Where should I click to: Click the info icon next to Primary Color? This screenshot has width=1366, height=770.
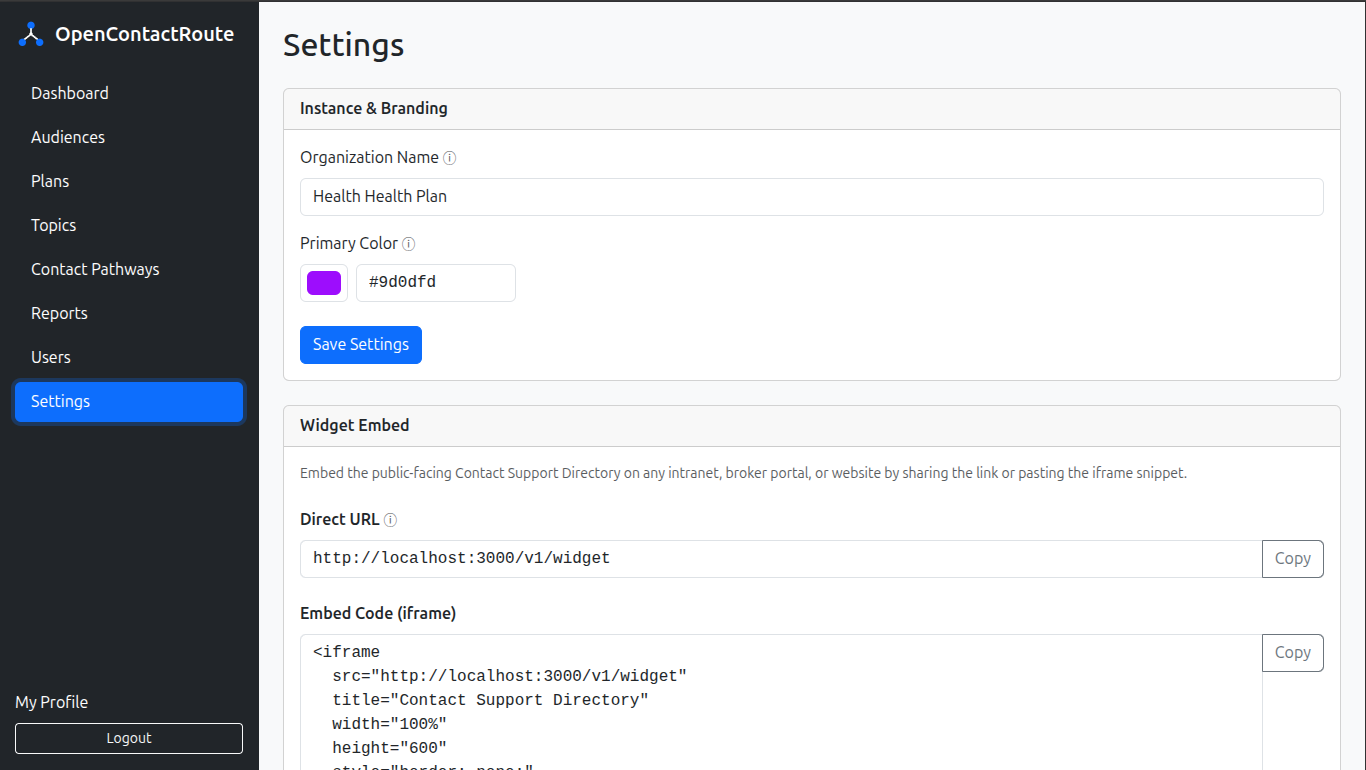(x=408, y=243)
